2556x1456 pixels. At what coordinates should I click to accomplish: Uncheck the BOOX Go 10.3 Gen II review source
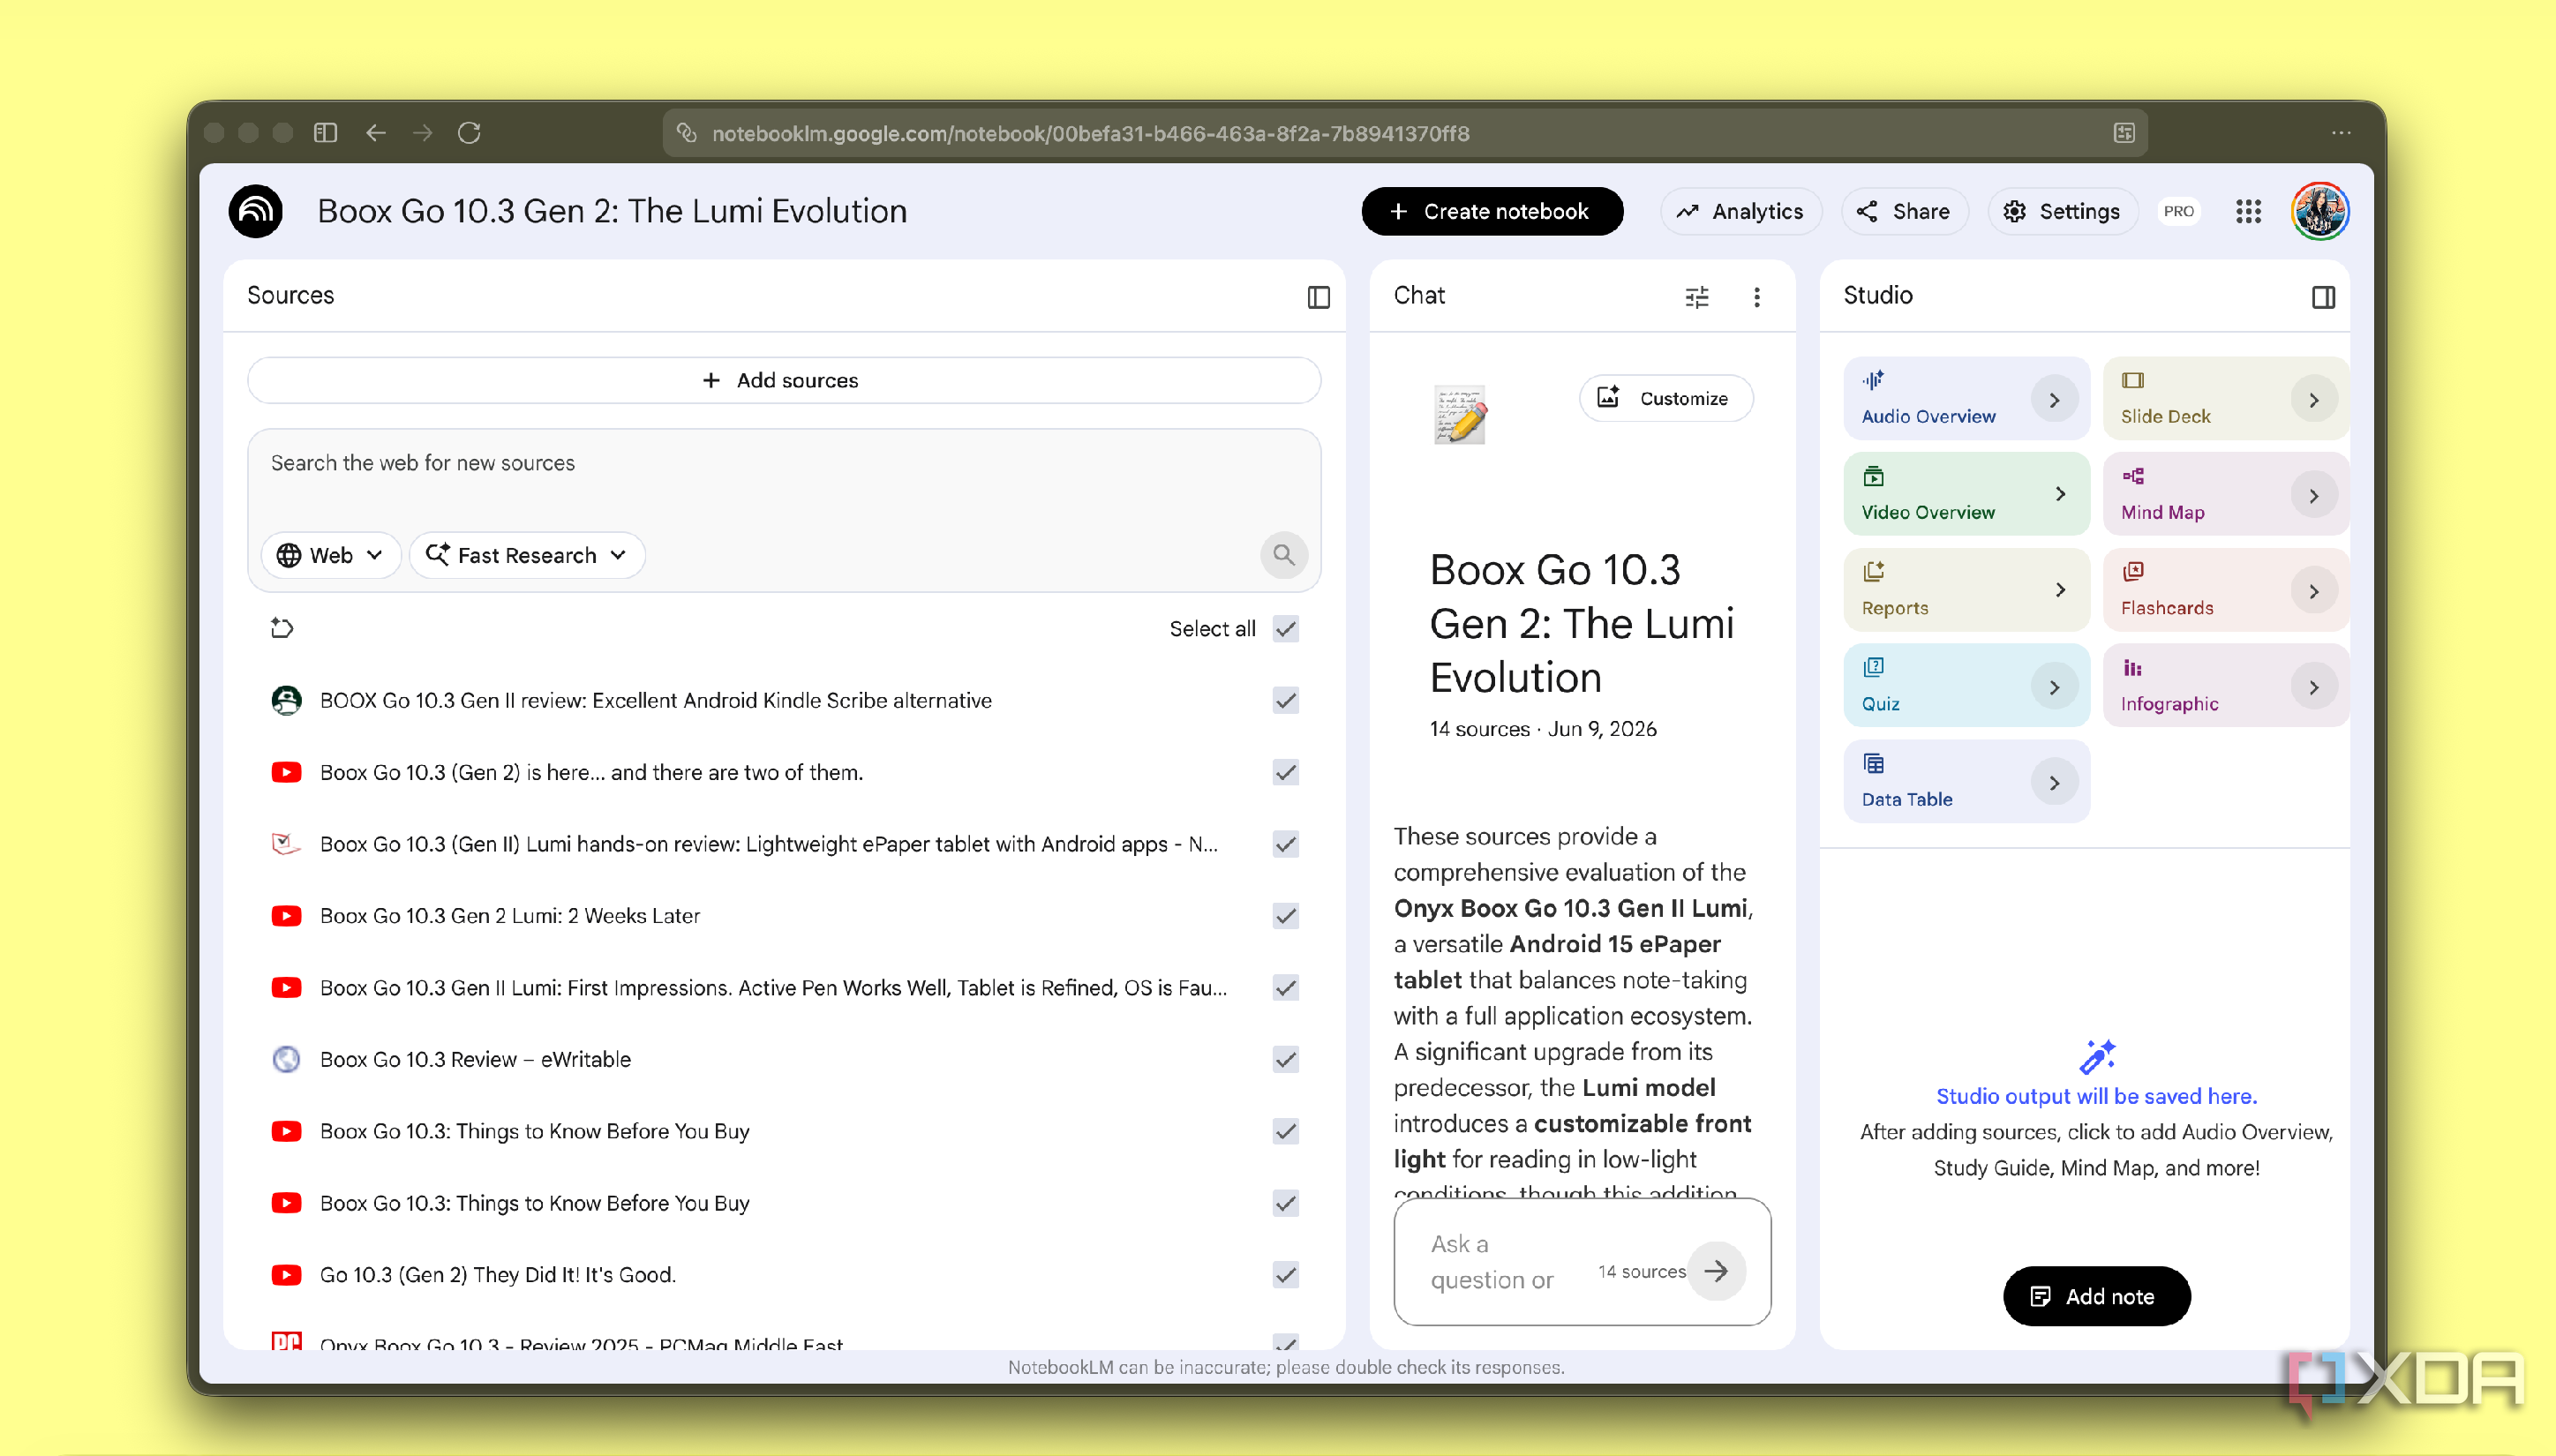click(x=1286, y=700)
